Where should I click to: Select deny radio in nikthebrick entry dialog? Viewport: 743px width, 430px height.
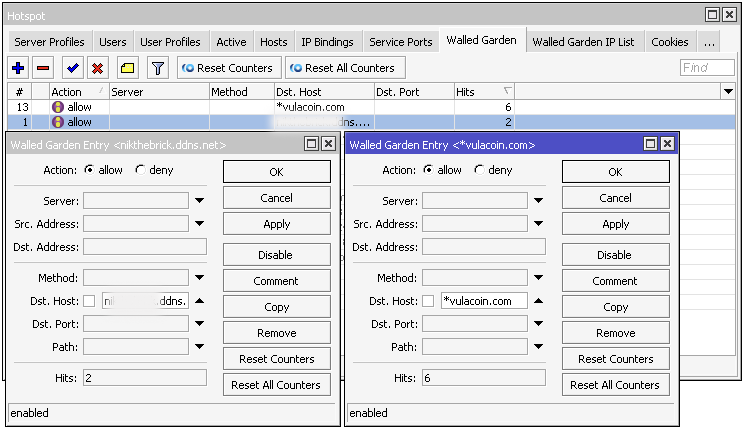point(140,170)
